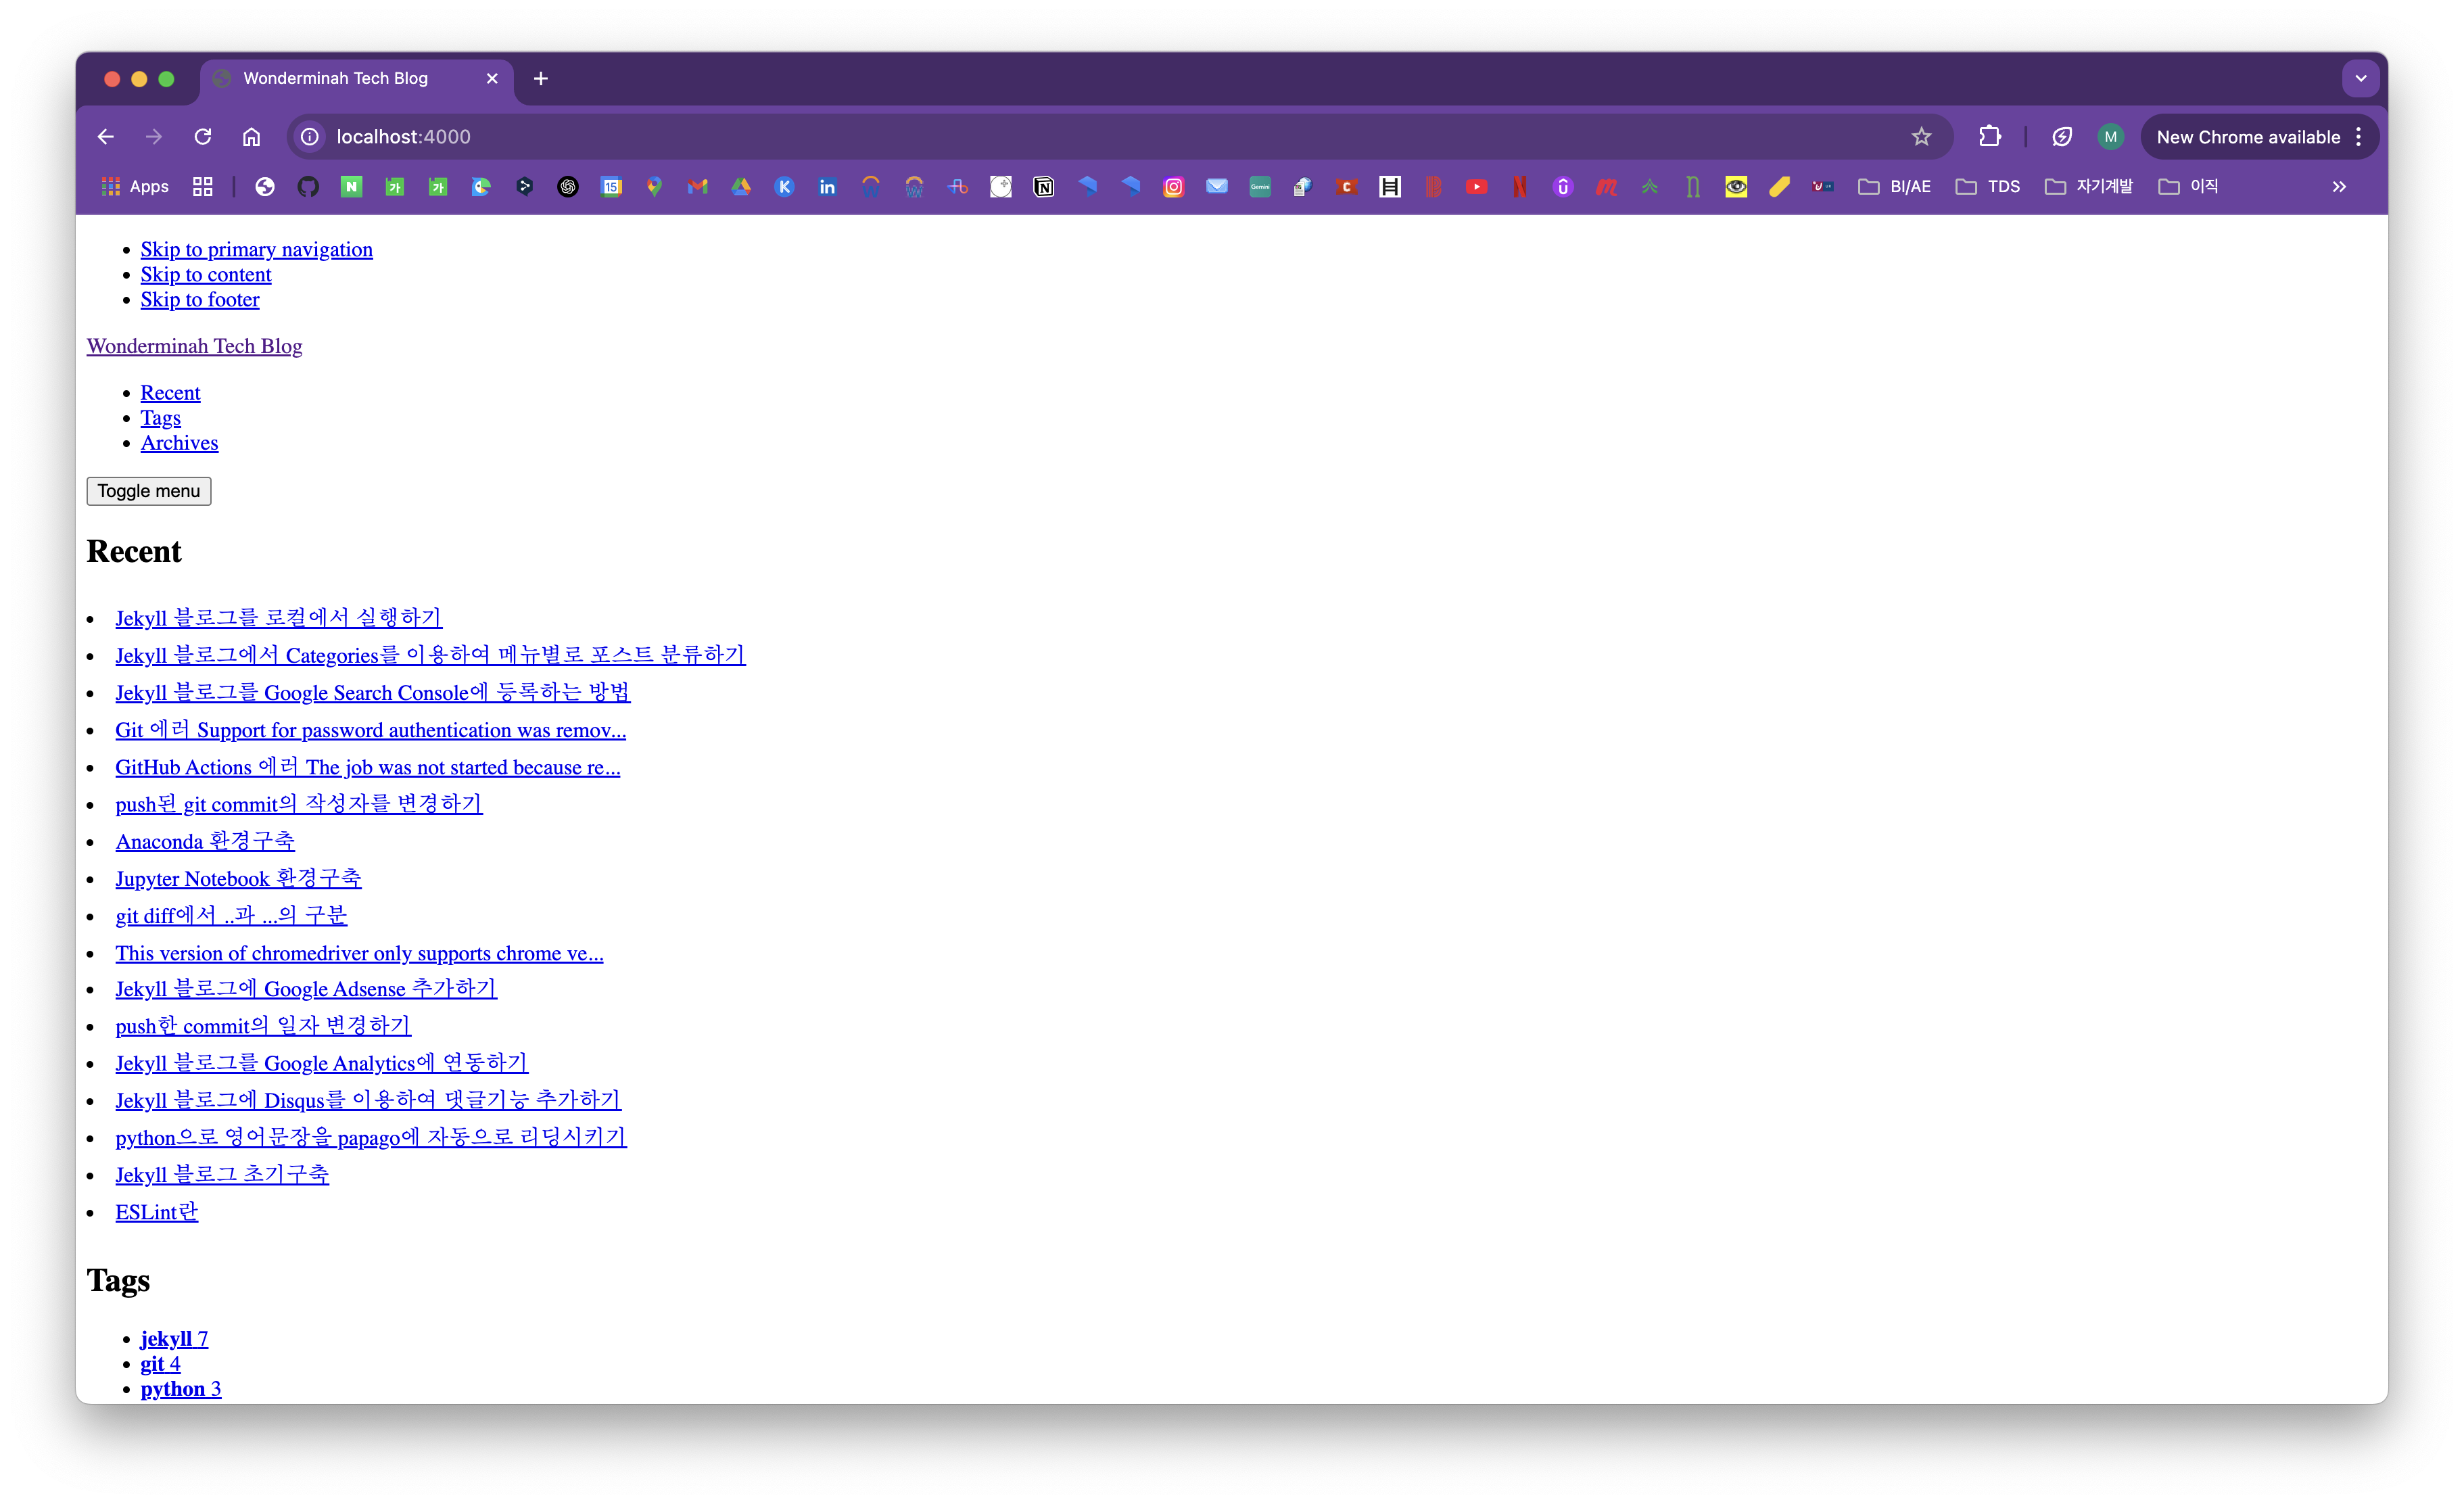This screenshot has width=2464, height=1504.
Task: Expand the TDS bookmarks folder
Action: pyautogui.click(x=1988, y=187)
